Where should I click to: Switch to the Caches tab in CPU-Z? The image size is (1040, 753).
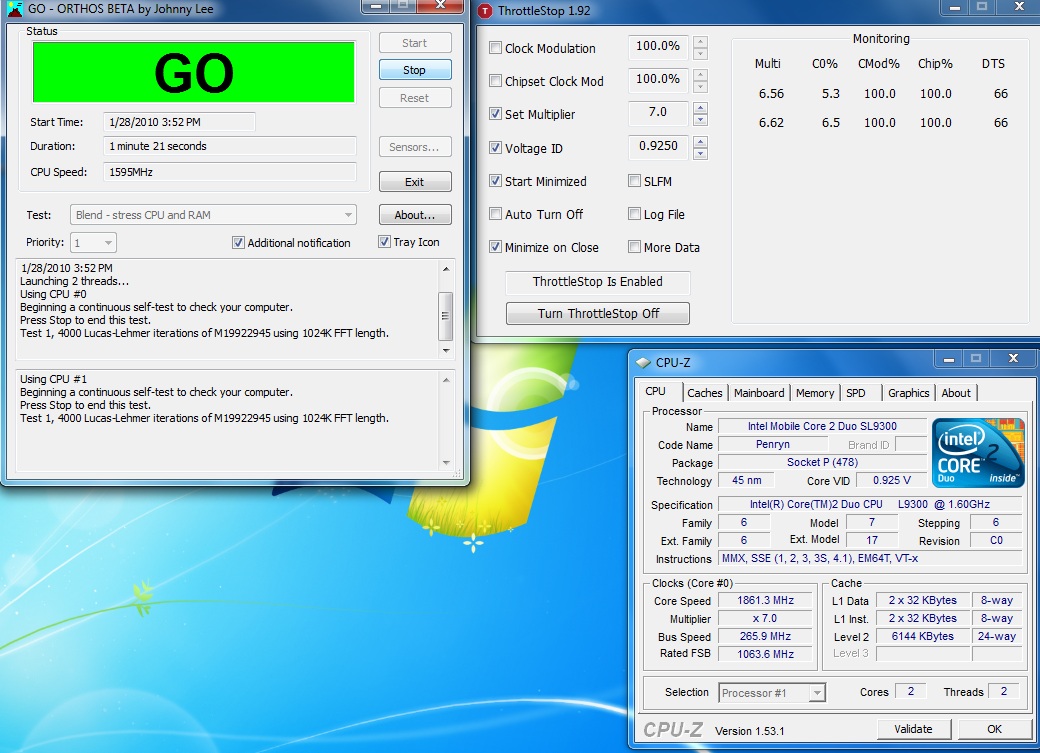[704, 393]
